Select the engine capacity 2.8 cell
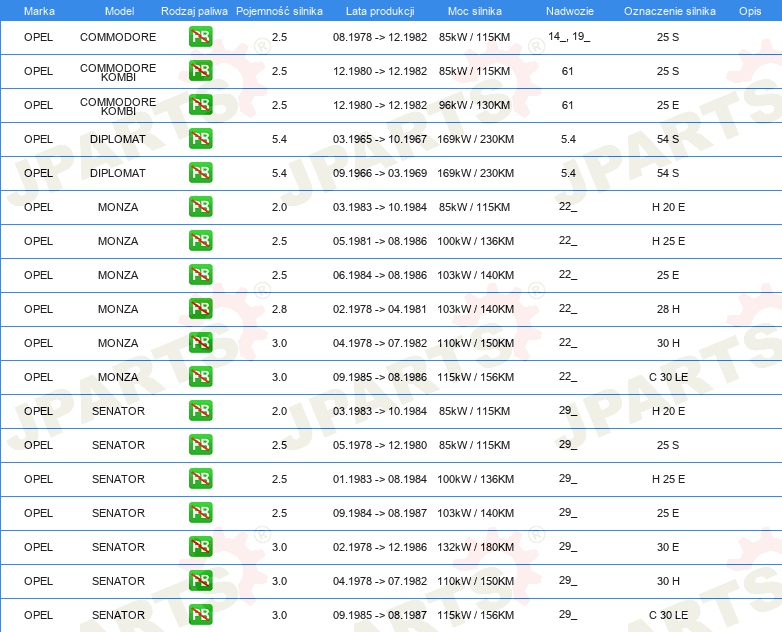The height and width of the screenshot is (632, 782). (x=279, y=309)
